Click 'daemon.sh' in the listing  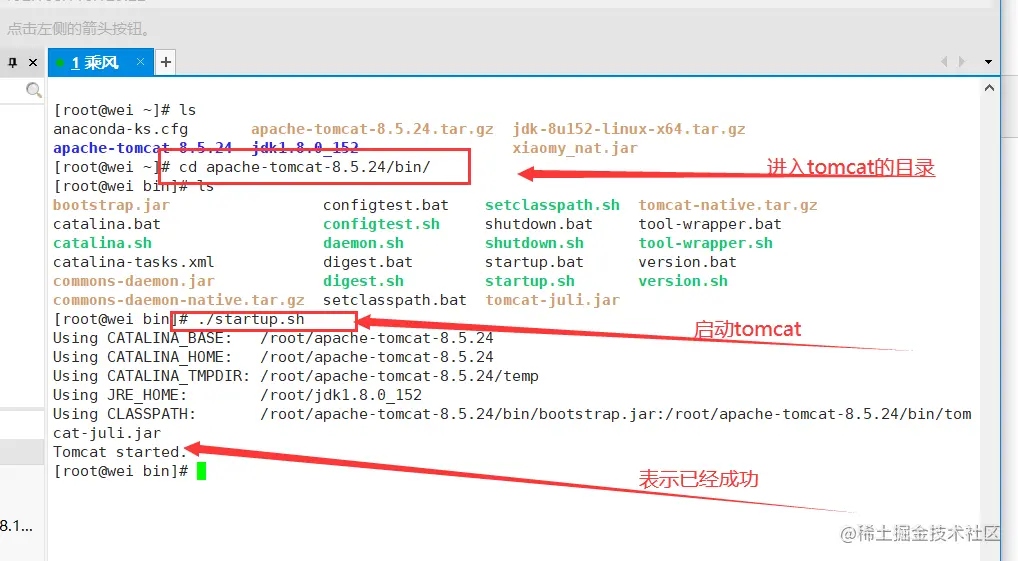(364, 243)
